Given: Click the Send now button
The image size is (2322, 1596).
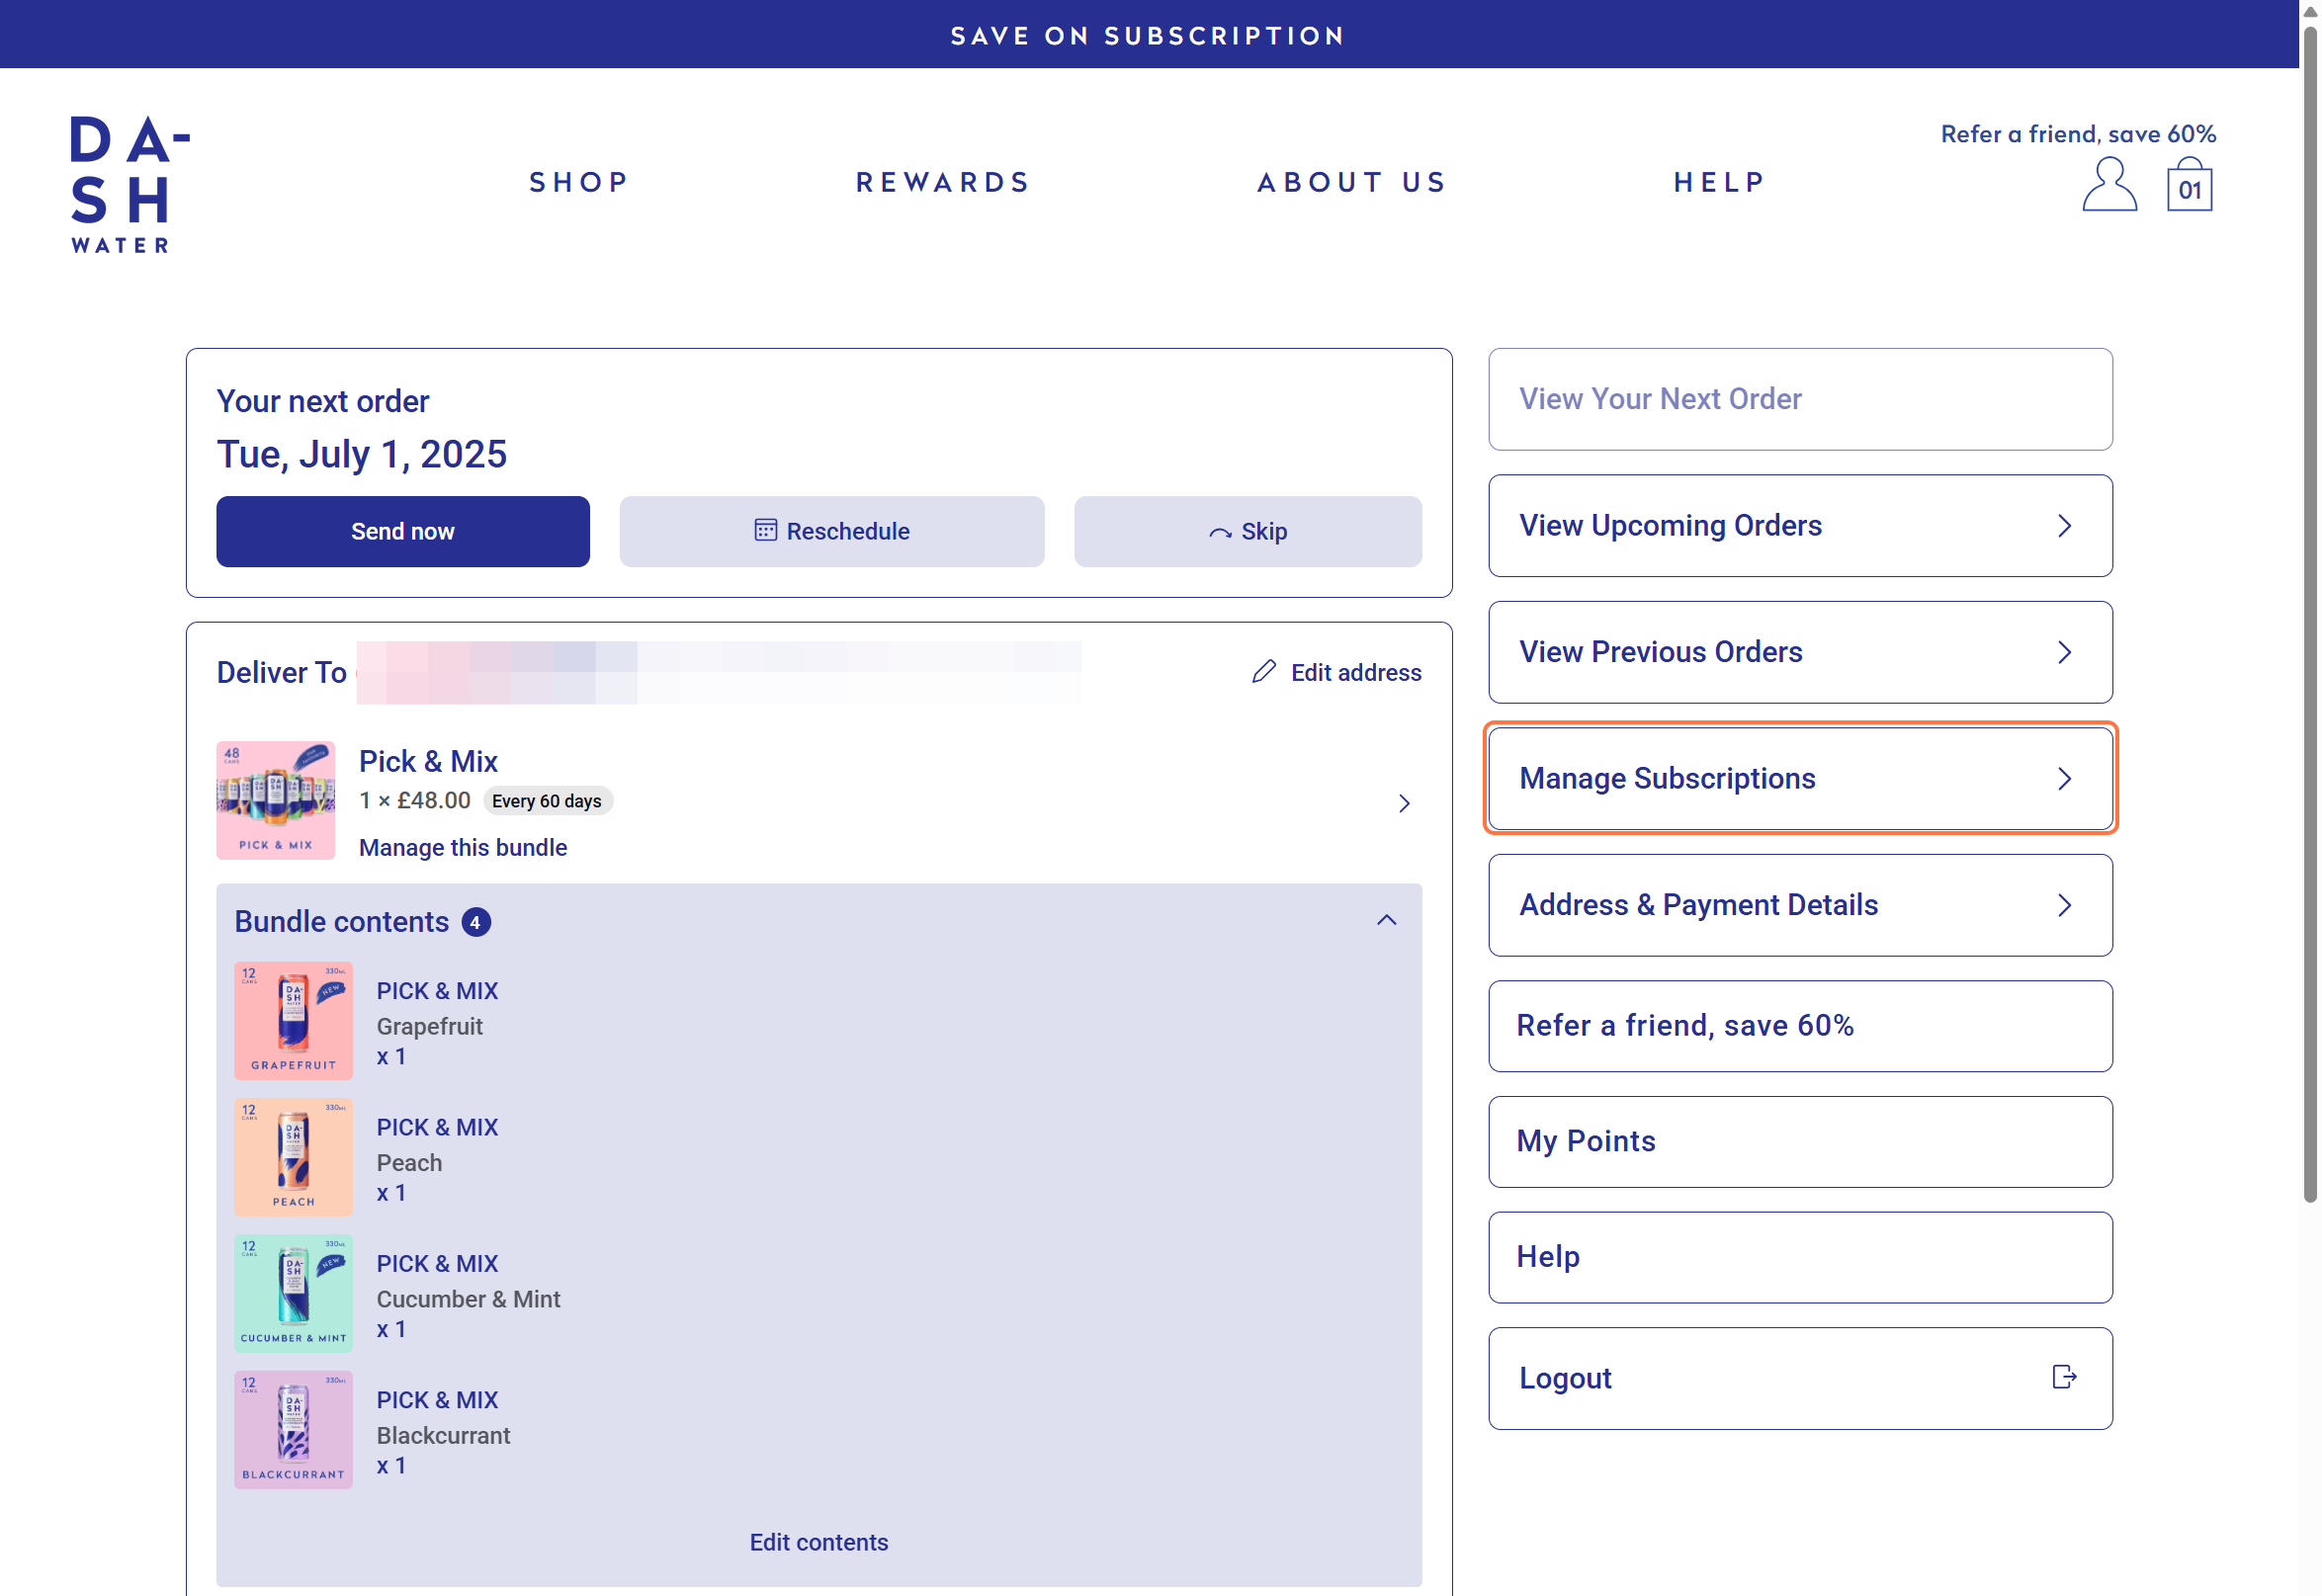Looking at the screenshot, I should 402,531.
